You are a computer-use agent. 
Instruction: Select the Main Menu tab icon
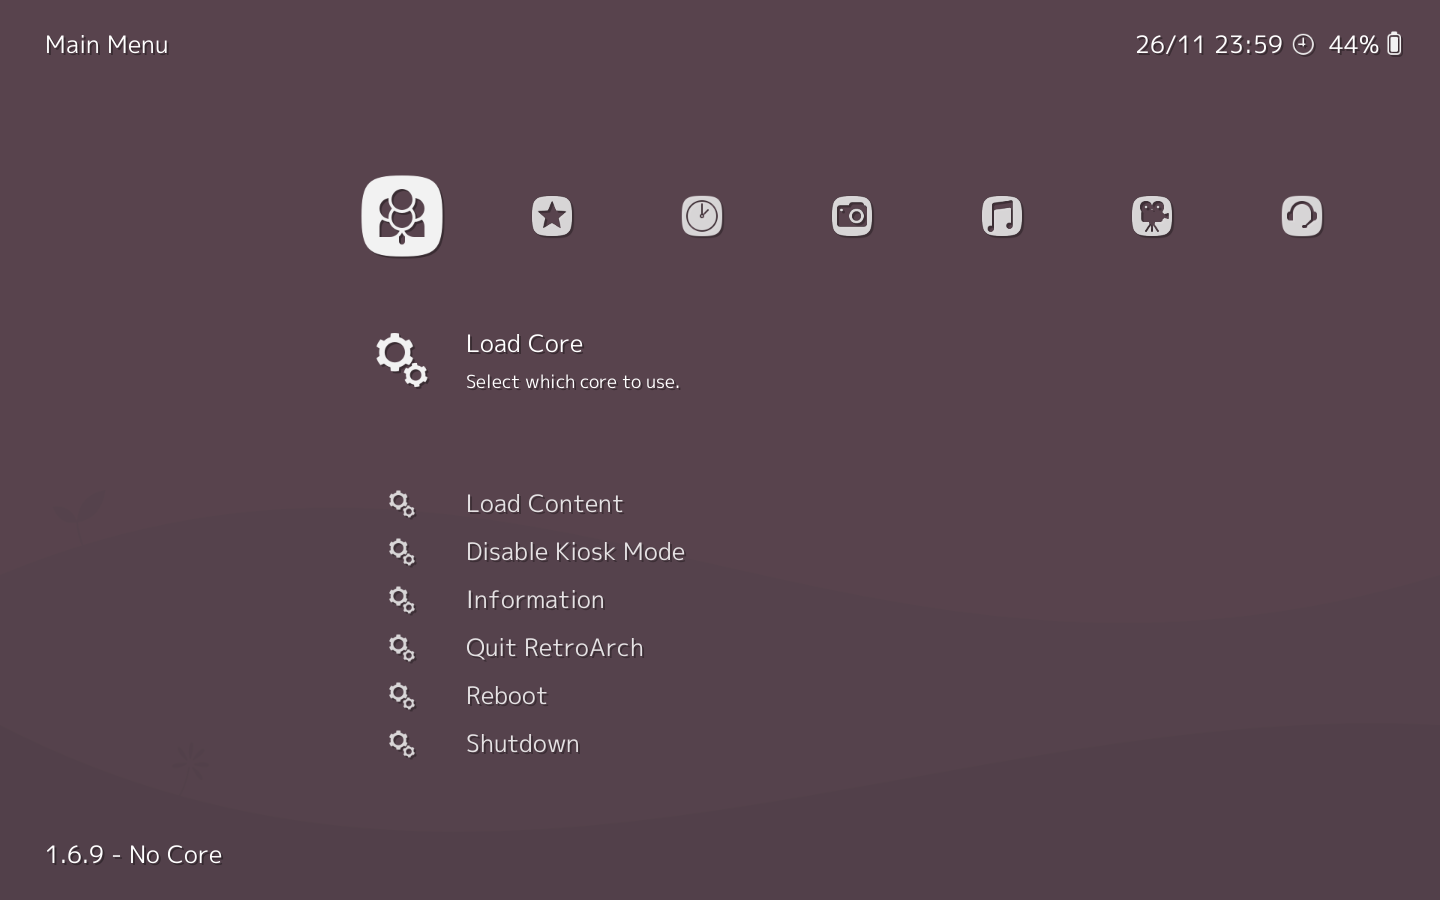click(402, 216)
